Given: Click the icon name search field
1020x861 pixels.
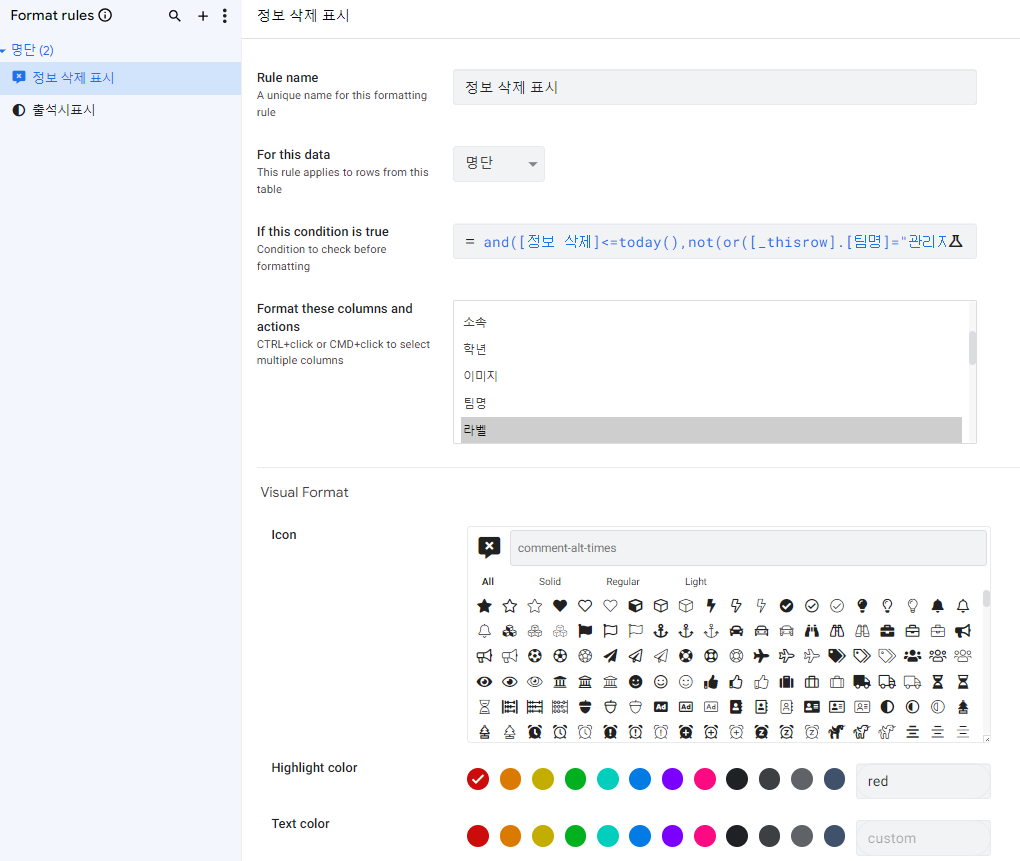Looking at the screenshot, I should pyautogui.click(x=748, y=548).
